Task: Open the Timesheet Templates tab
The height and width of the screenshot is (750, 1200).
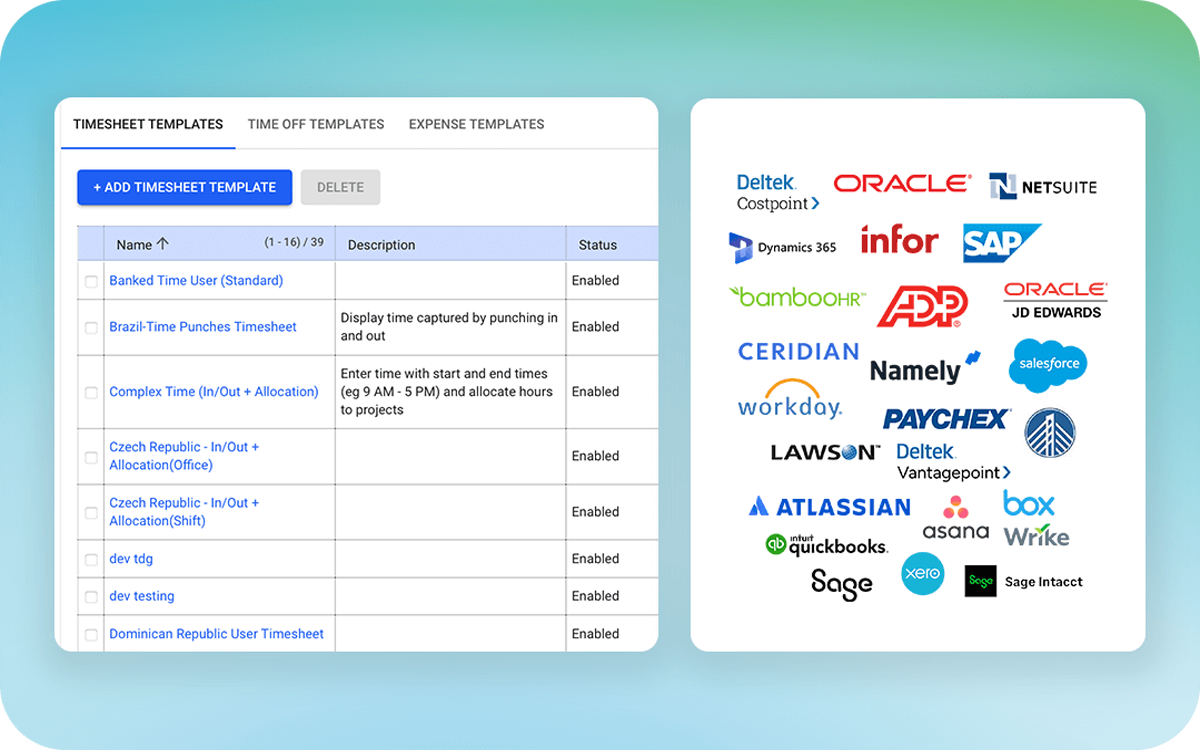Action: [148, 124]
